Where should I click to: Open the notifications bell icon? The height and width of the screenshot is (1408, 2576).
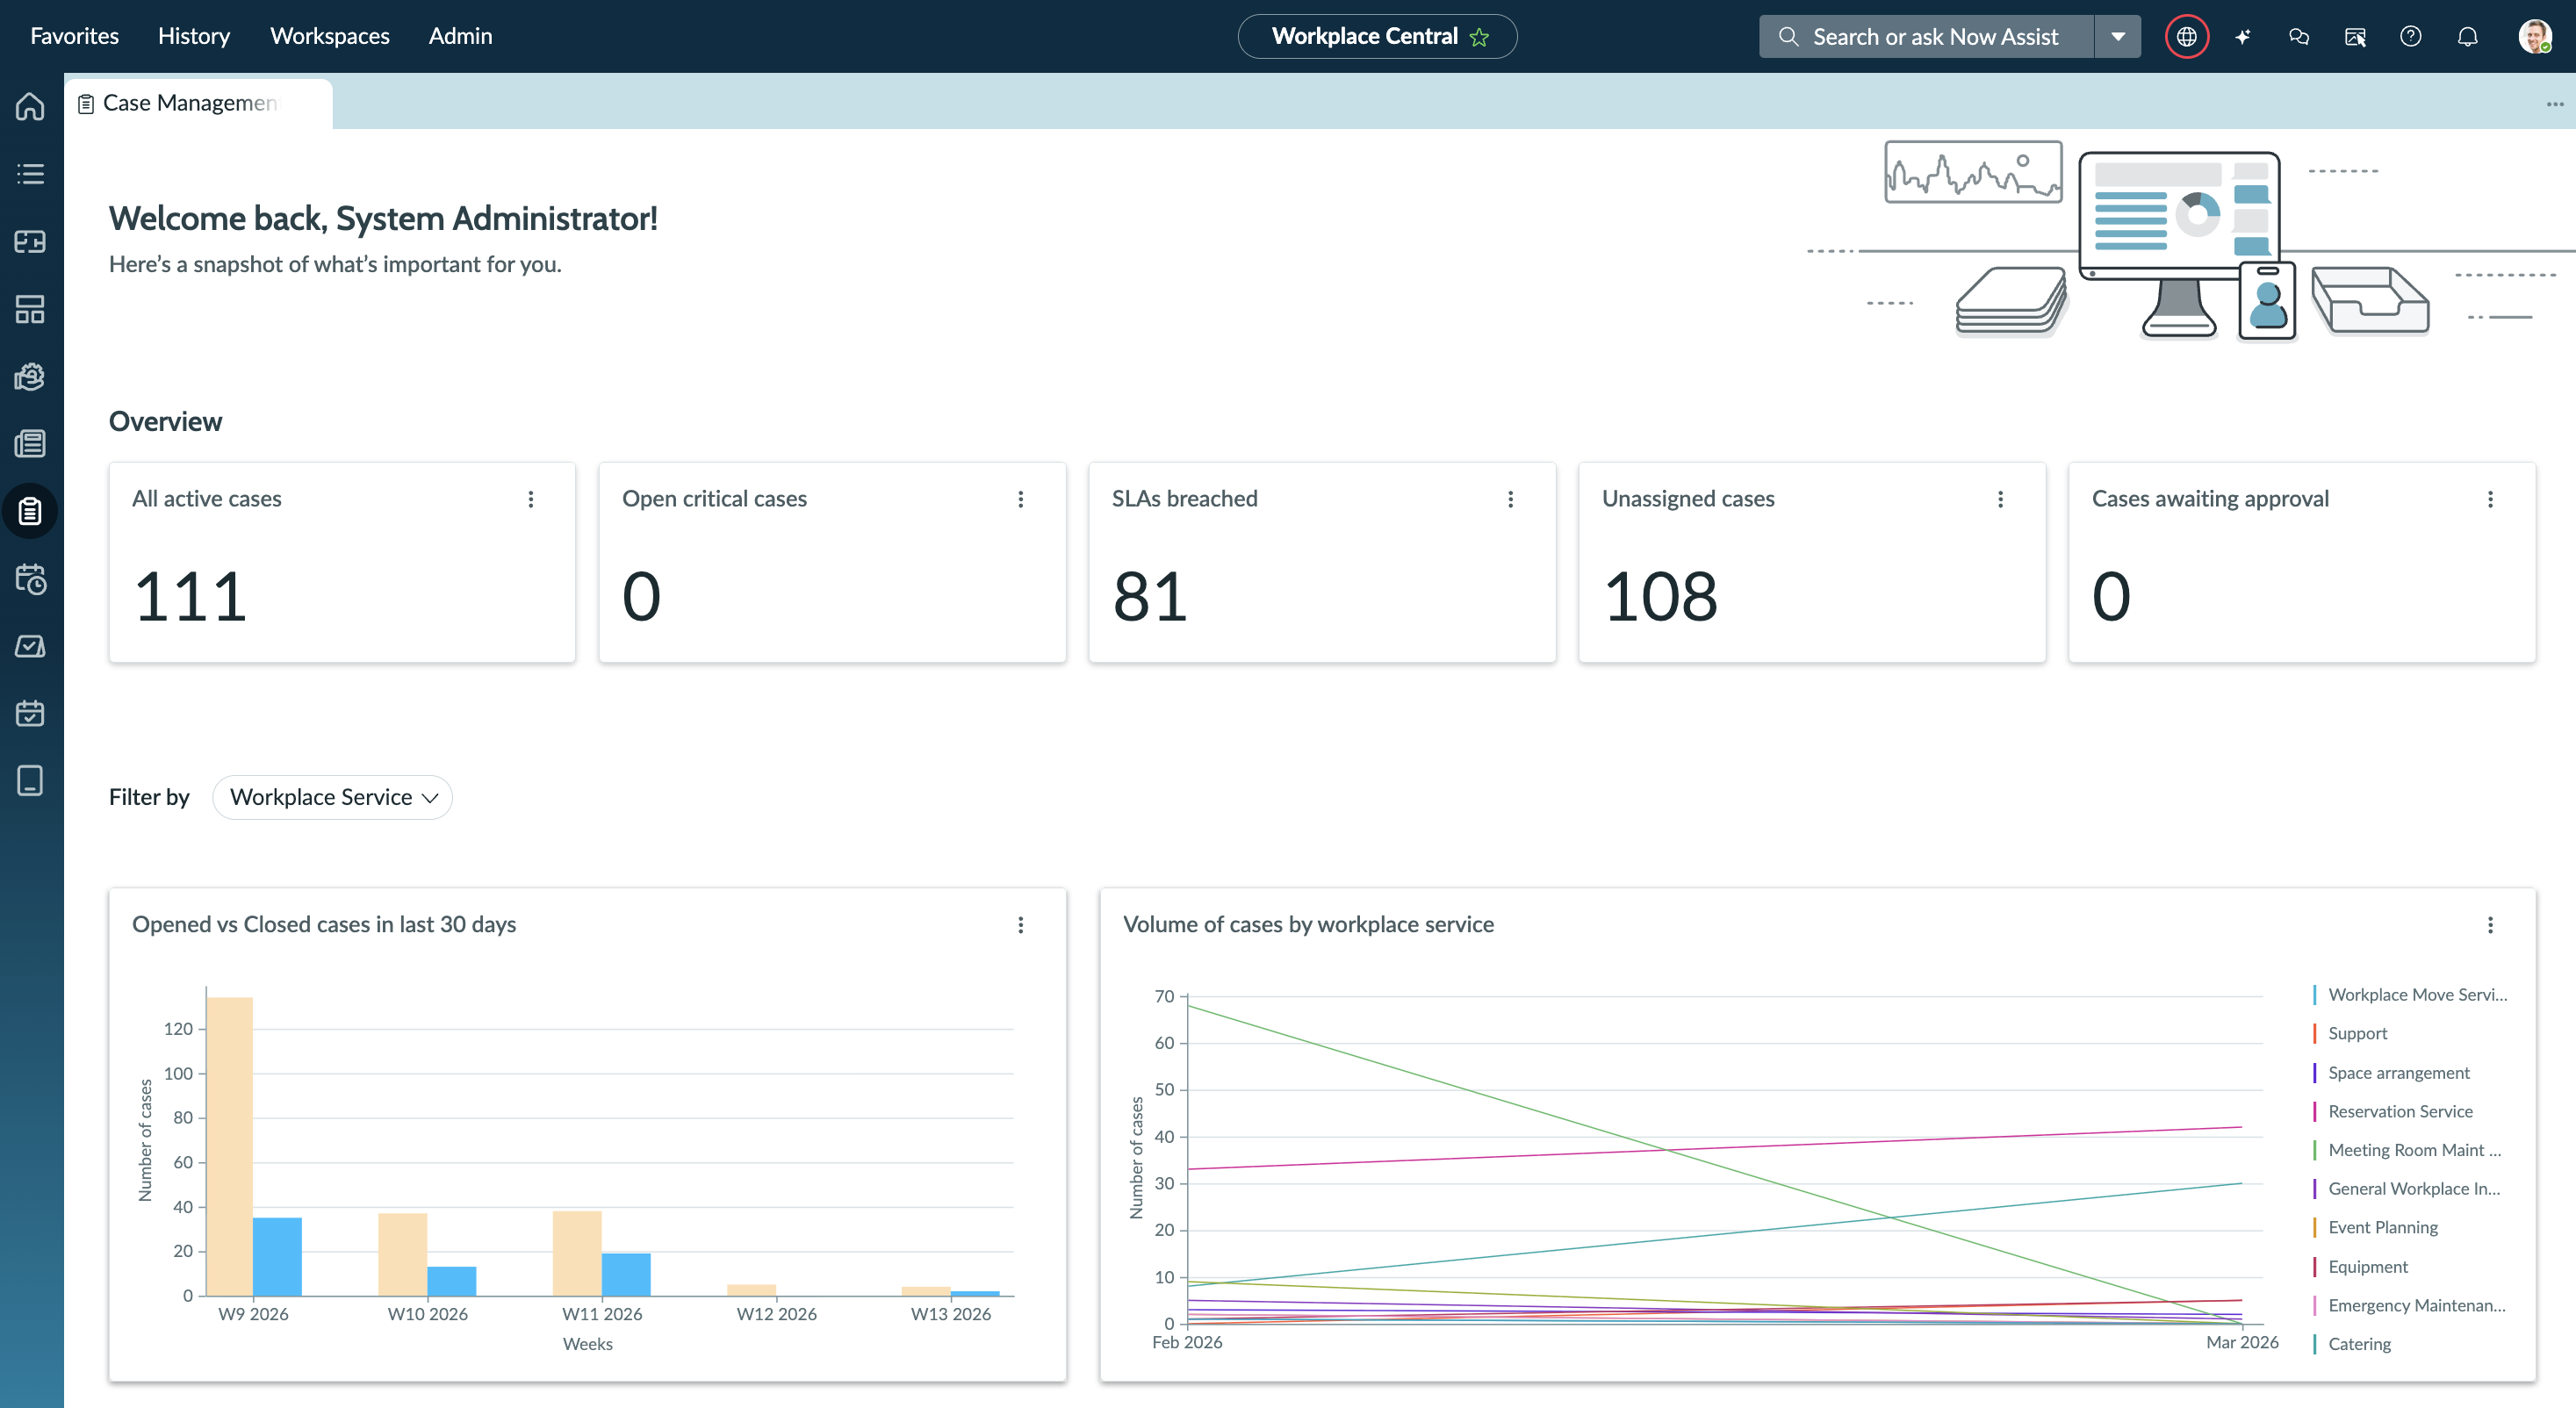pyautogui.click(x=2468, y=37)
